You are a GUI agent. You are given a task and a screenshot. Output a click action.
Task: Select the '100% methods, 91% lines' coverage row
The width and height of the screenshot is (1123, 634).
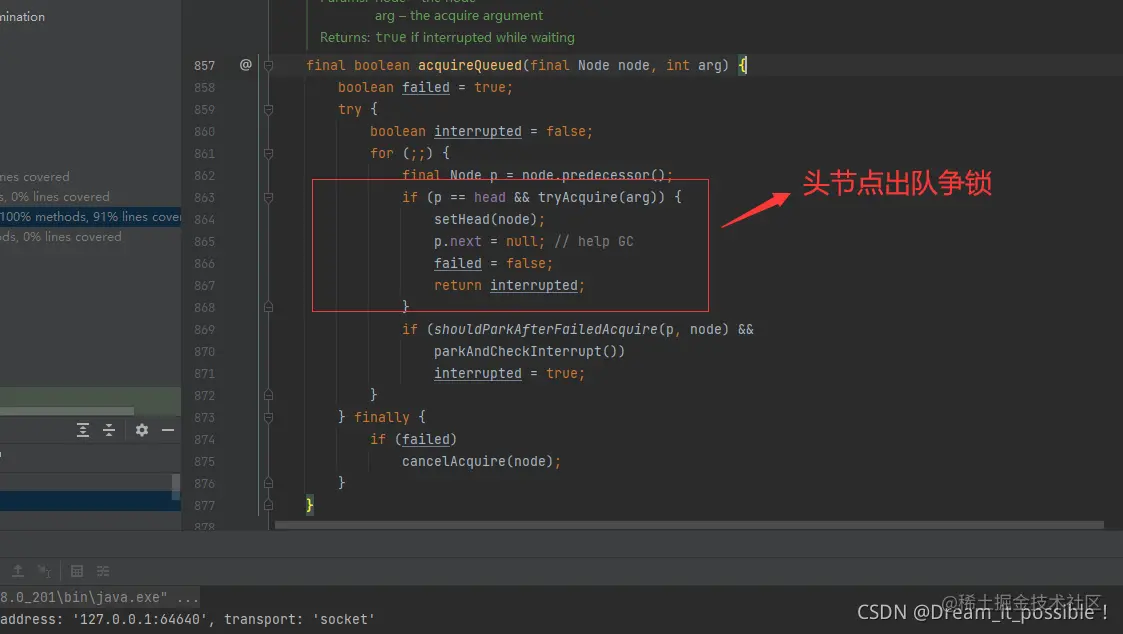point(90,216)
